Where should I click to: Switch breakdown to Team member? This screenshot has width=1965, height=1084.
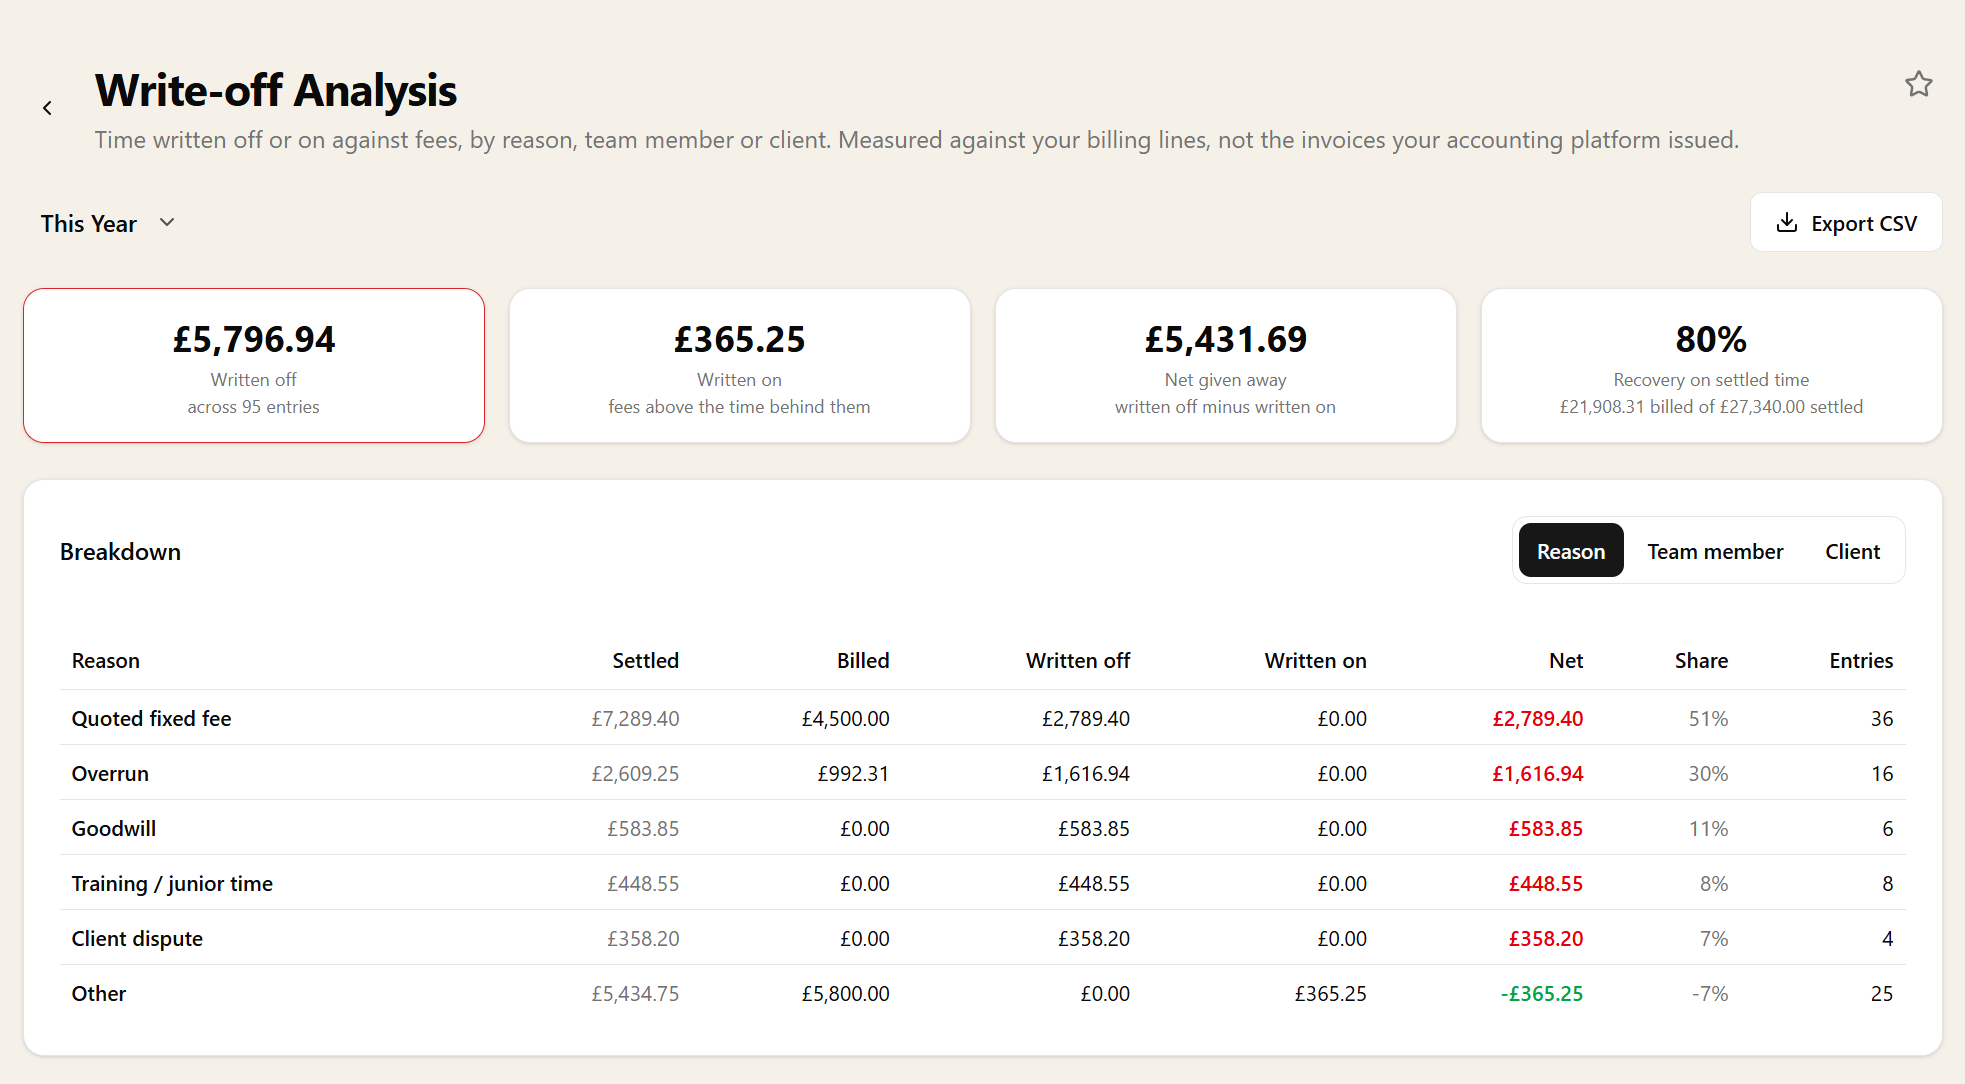[1715, 551]
